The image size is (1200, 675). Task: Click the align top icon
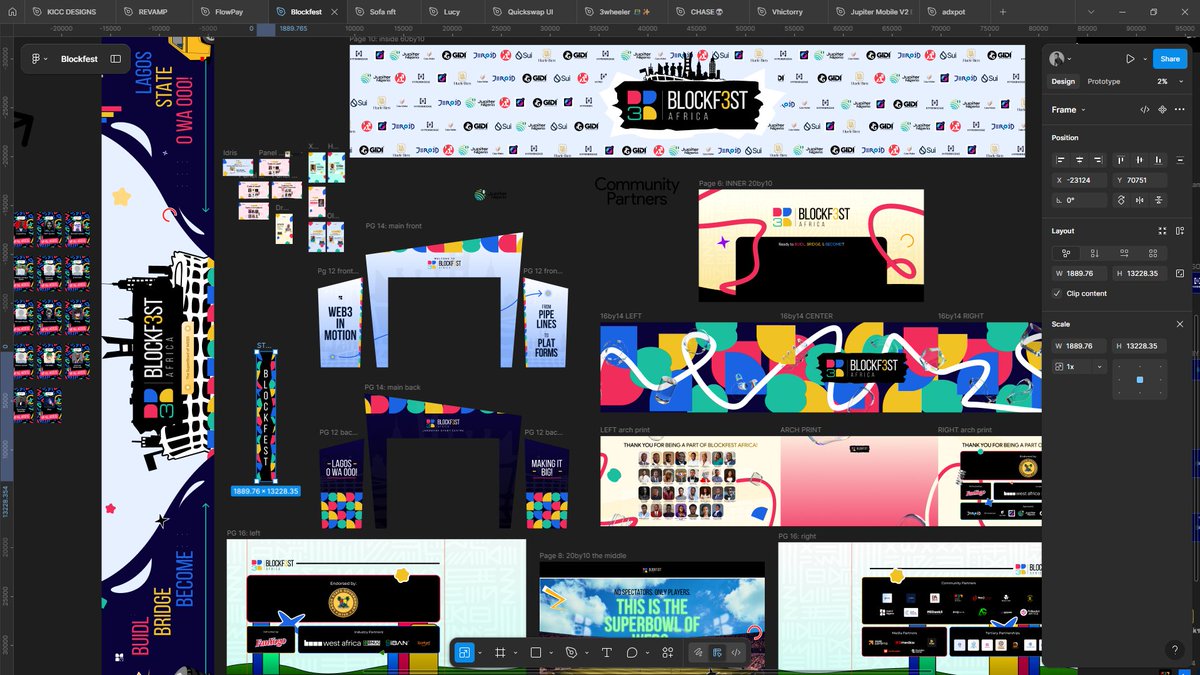[x=1121, y=160]
